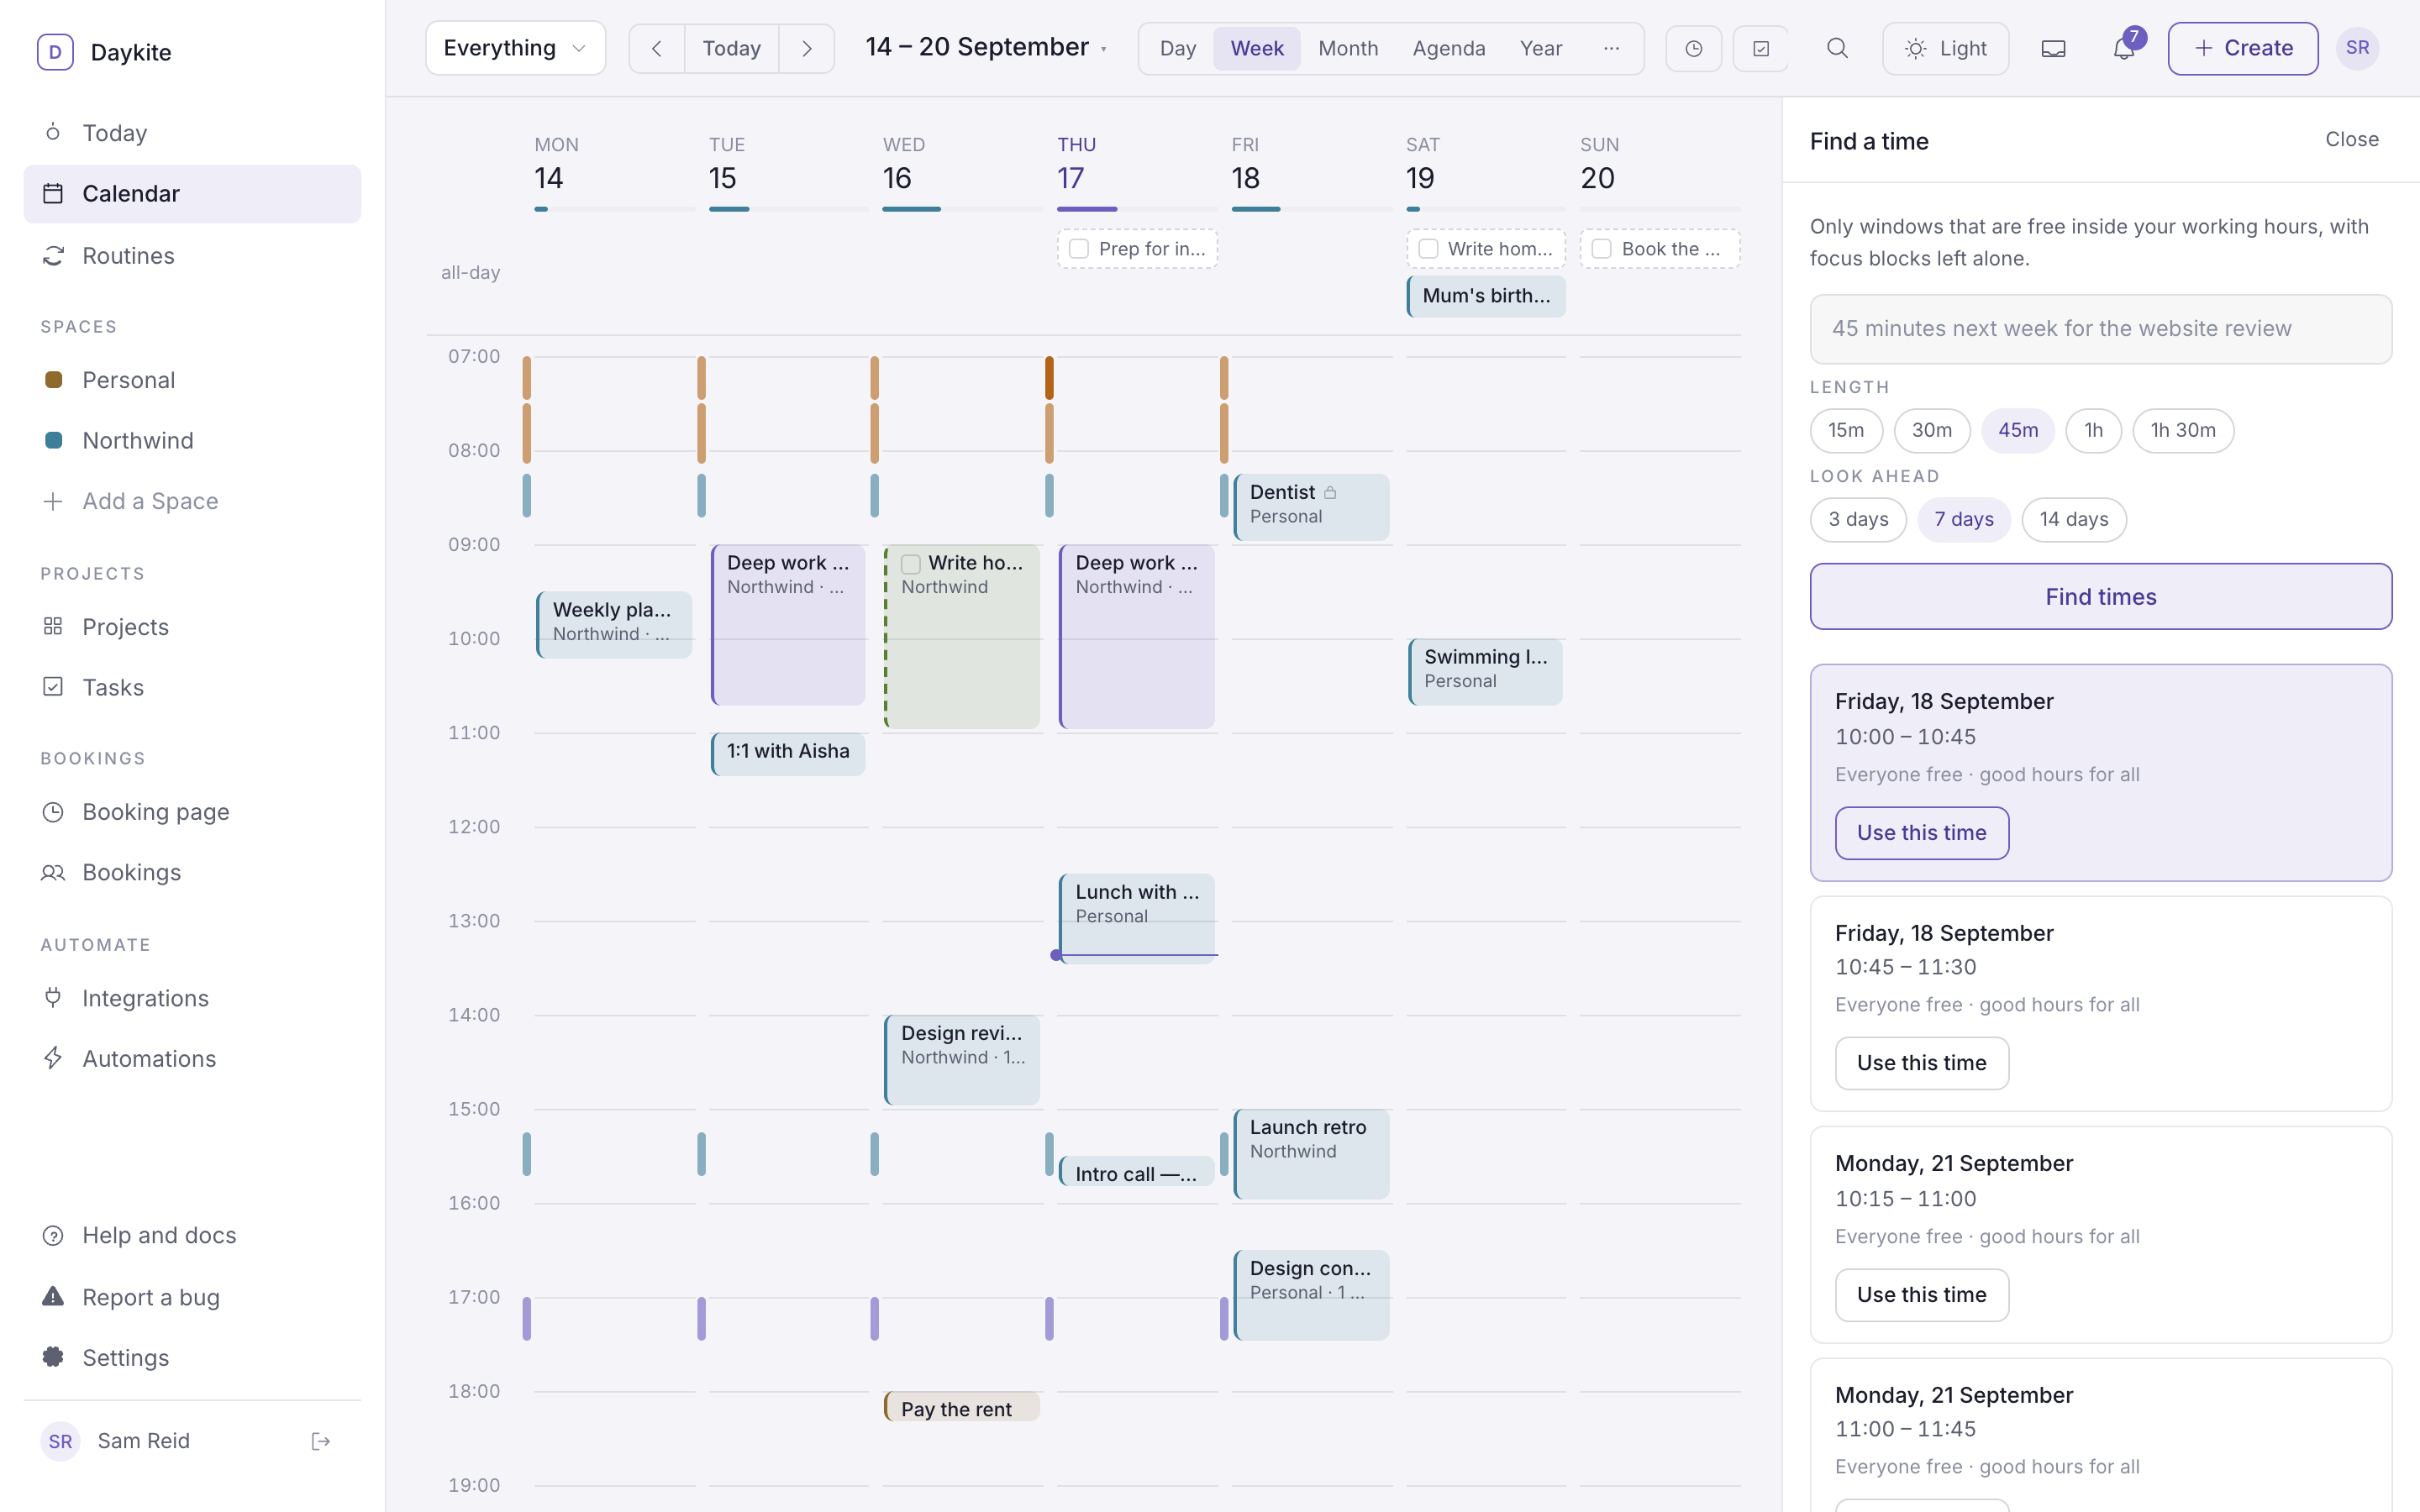The width and height of the screenshot is (2420, 1512).
Task: Select the 30m length option
Action: pos(1932,431)
